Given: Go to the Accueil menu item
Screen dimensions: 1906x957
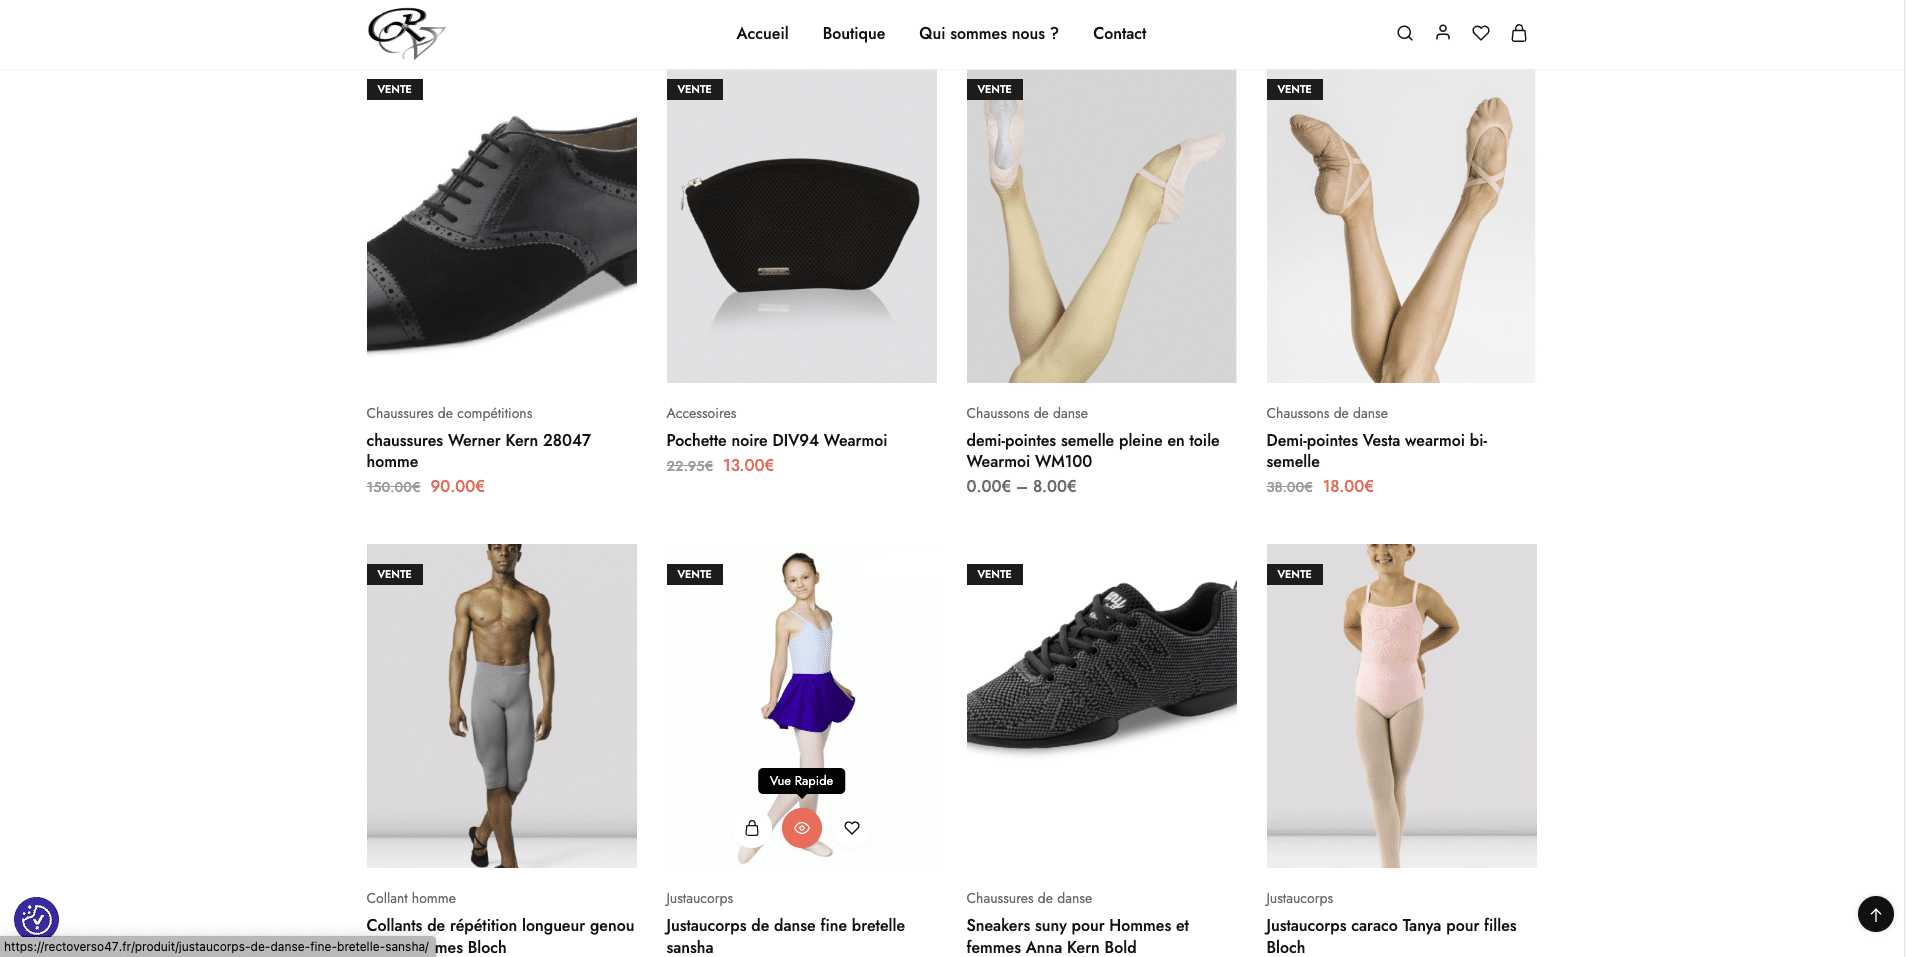Looking at the screenshot, I should [762, 34].
